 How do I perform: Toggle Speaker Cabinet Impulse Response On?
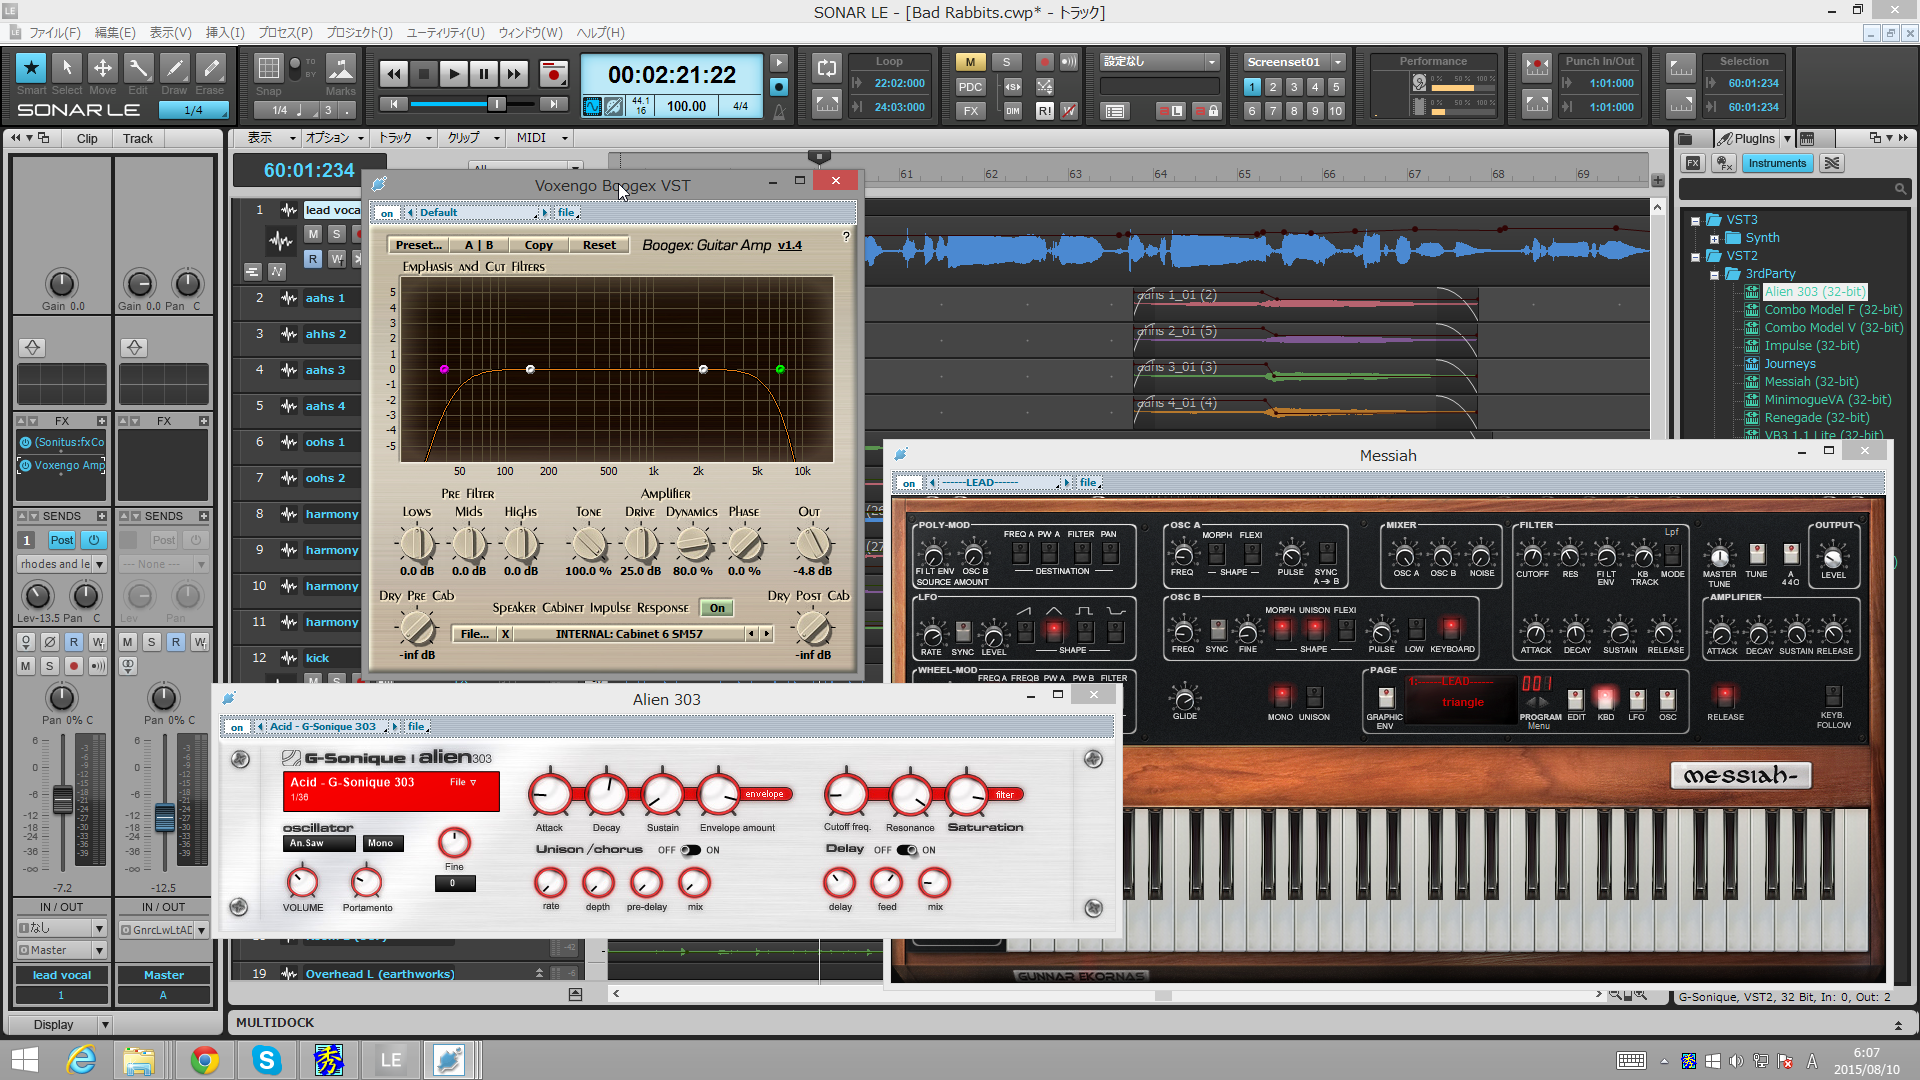[717, 608]
